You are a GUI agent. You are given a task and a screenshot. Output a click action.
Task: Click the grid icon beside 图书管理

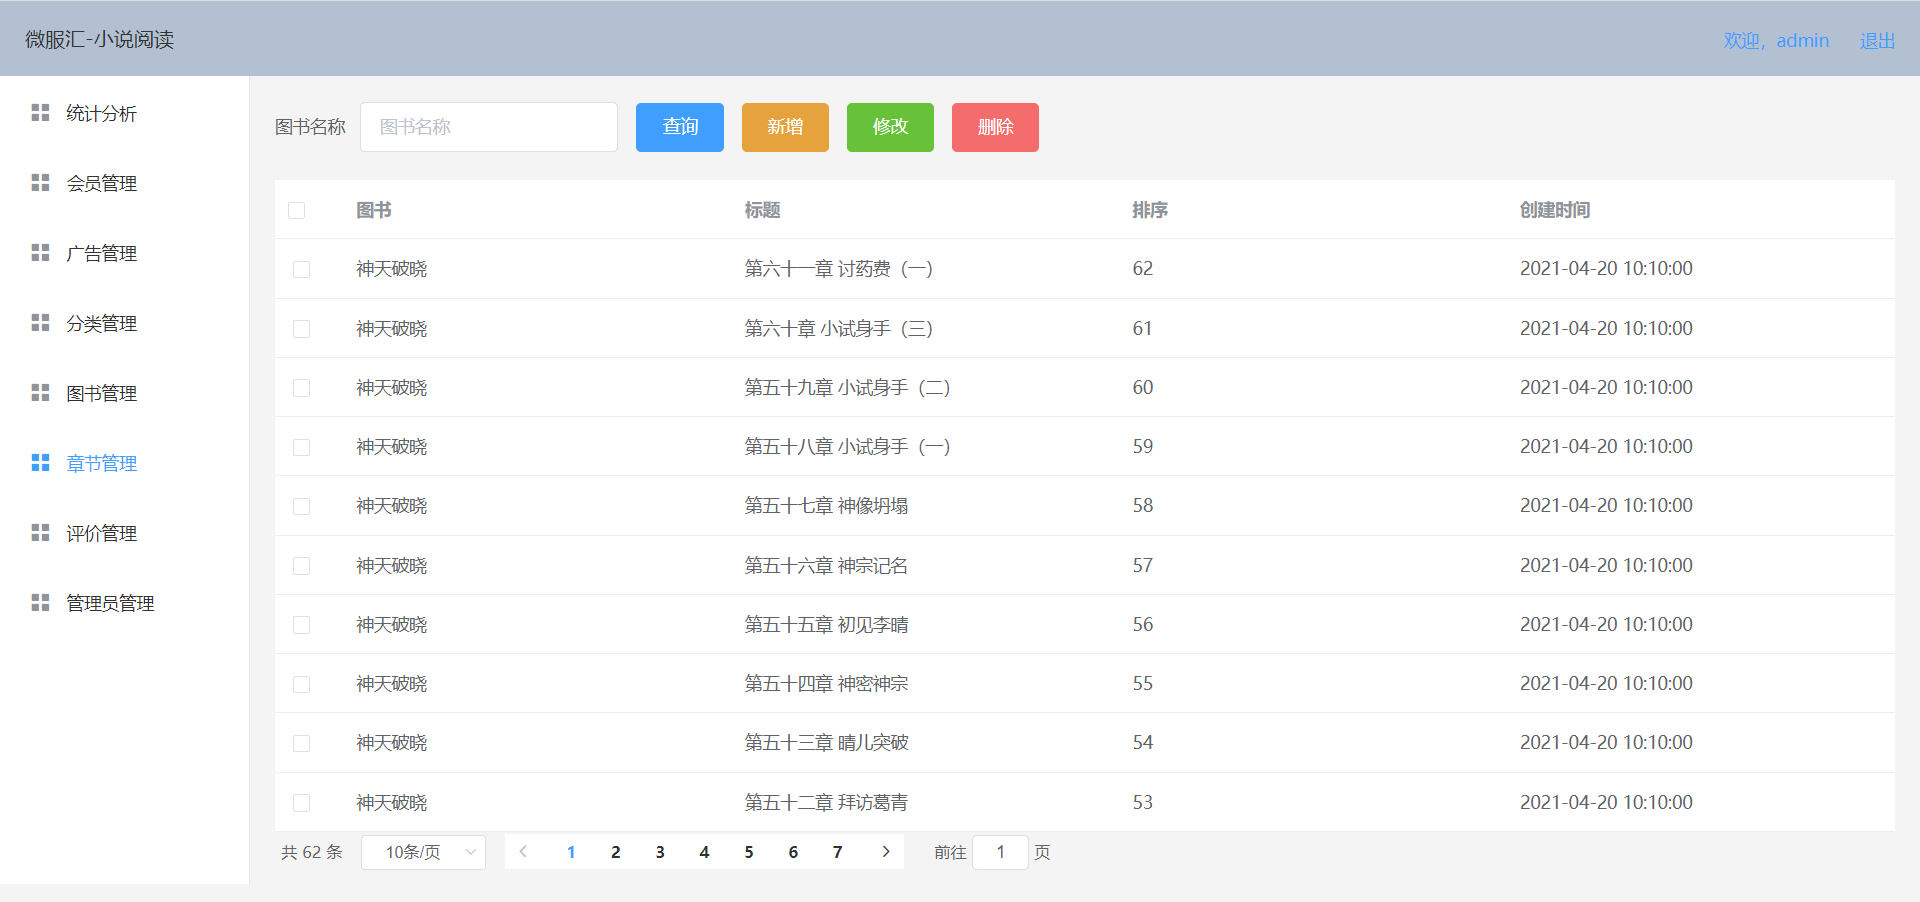pos(40,392)
